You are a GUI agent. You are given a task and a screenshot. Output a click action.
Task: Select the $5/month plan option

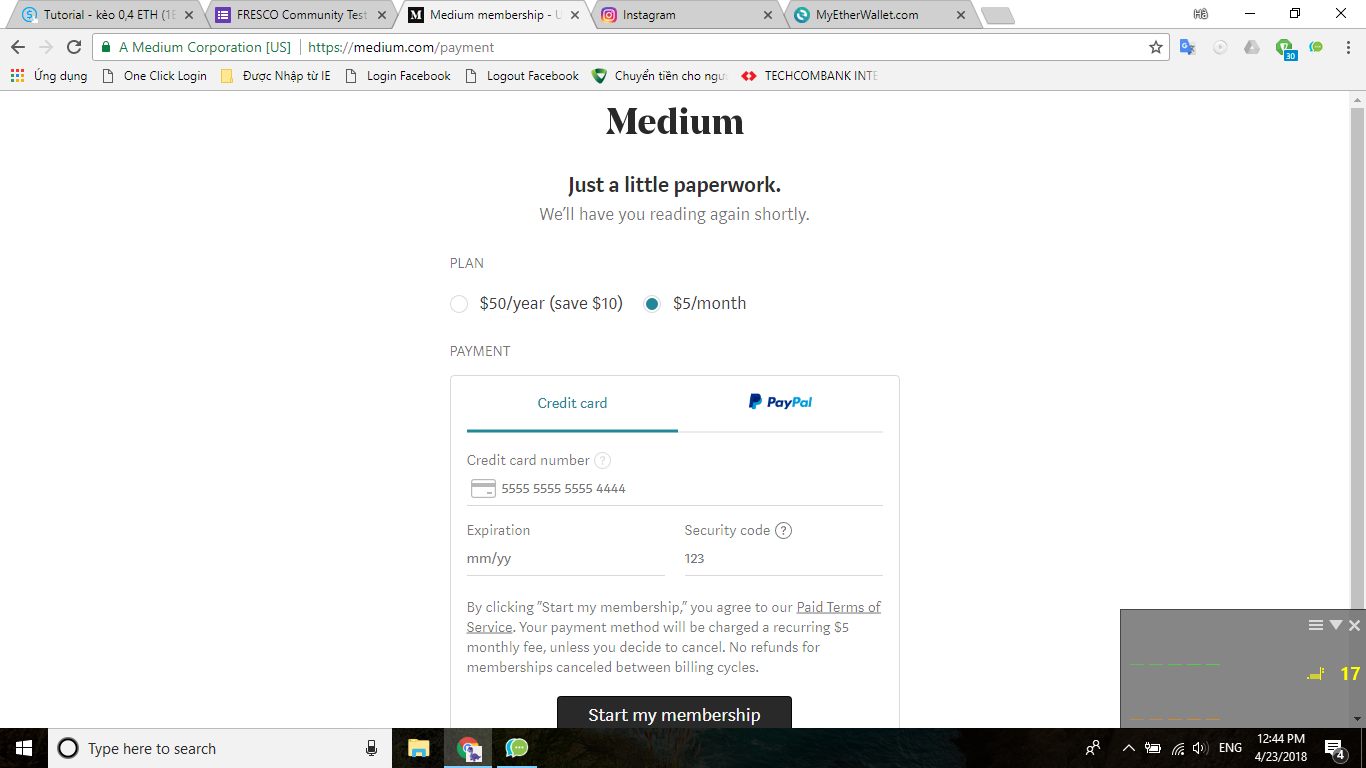[x=652, y=304]
